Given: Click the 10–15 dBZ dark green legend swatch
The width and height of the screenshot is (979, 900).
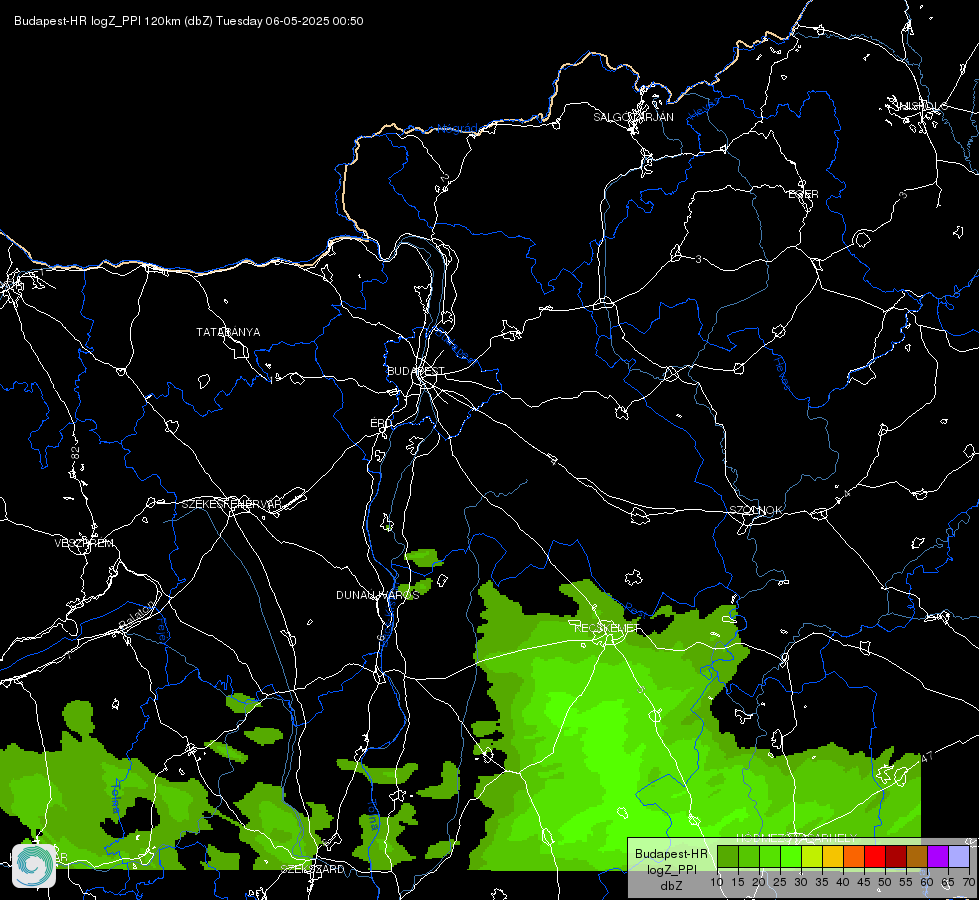Looking at the screenshot, I should (727, 857).
